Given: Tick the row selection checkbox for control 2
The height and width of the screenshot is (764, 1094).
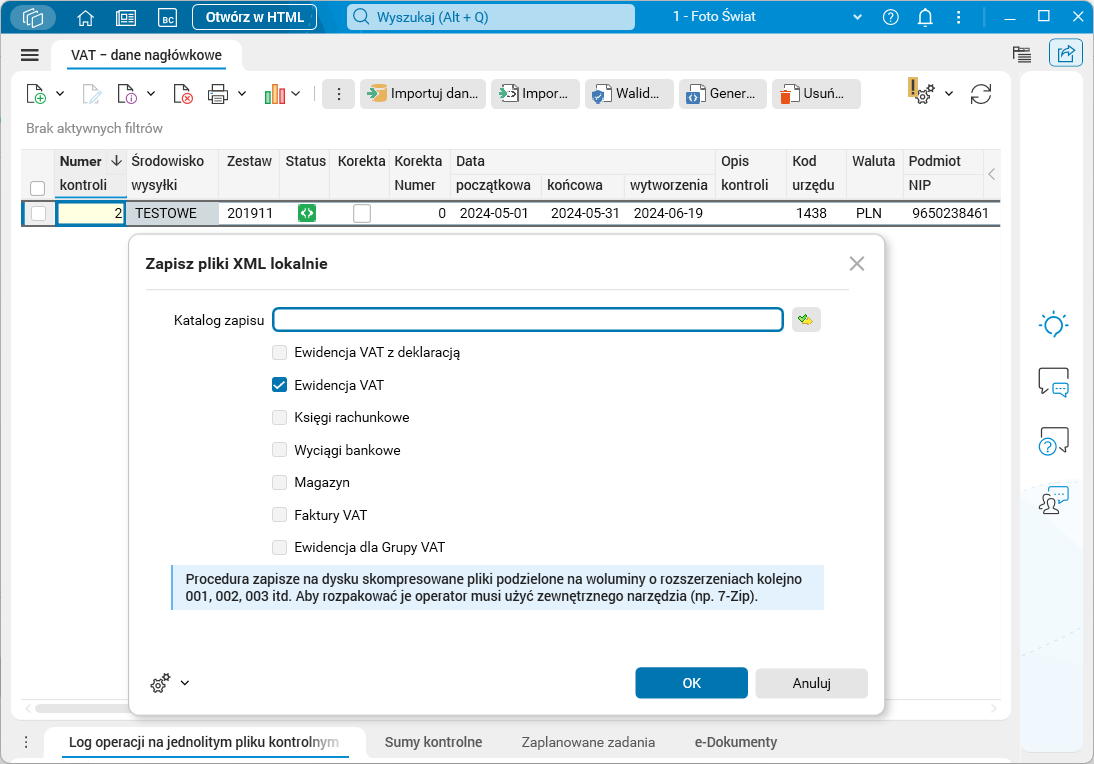Looking at the screenshot, I should (x=38, y=214).
